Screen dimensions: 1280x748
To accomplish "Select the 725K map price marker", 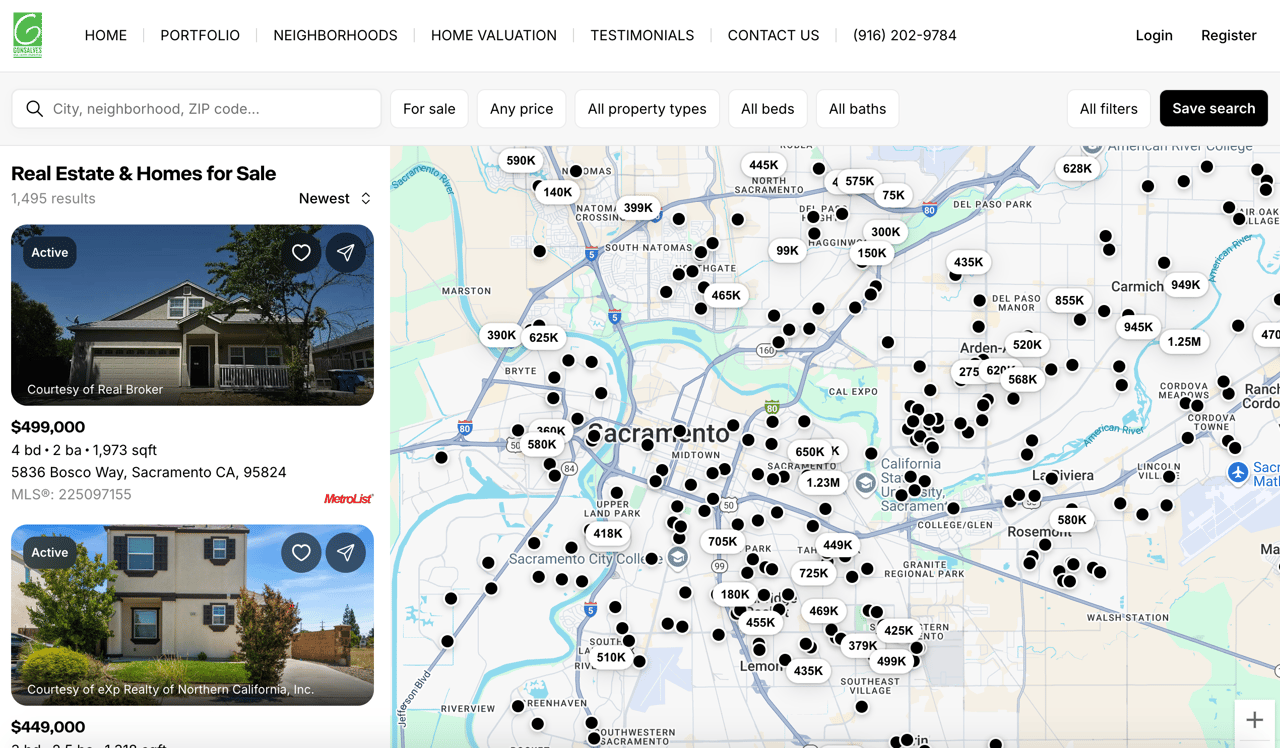I will 814,573.
